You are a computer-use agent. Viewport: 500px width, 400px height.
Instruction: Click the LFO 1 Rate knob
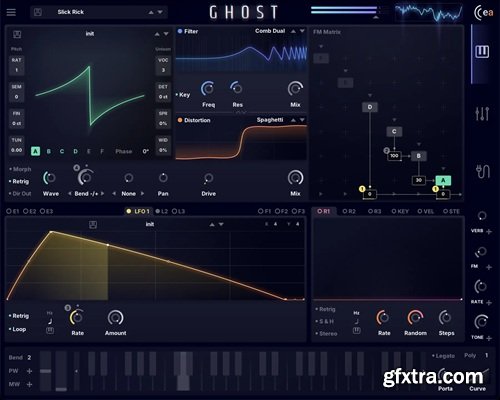77,317
